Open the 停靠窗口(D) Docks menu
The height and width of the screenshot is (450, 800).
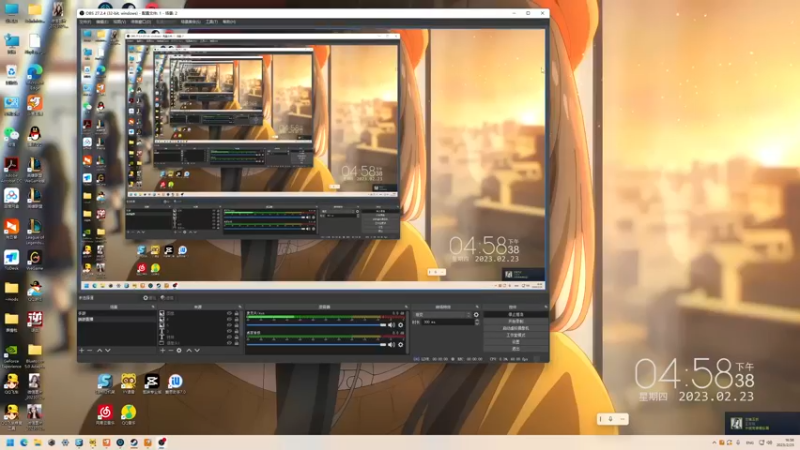tap(141, 22)
